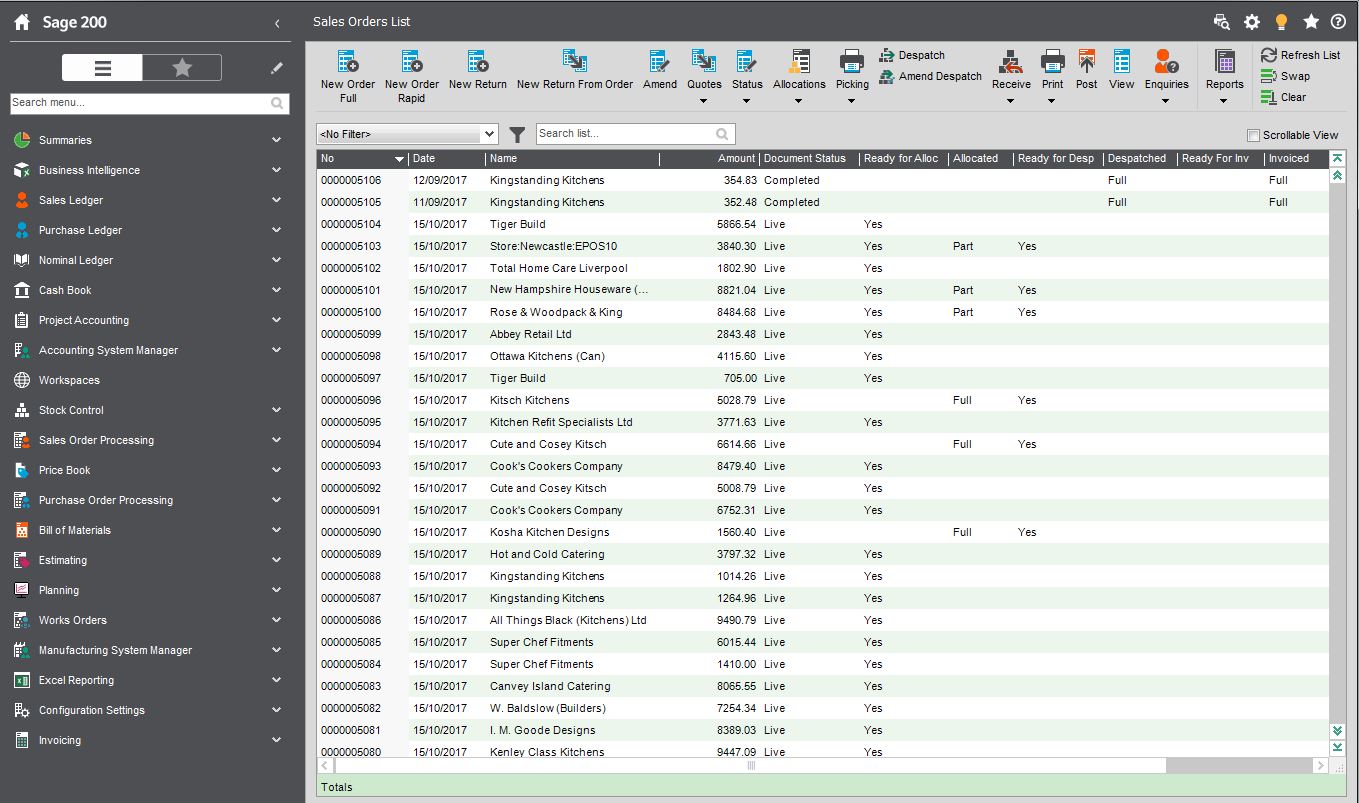Expand the Summaries menu chevron
The width and height of the screenshot is (1359, 803).
(277, 140)
